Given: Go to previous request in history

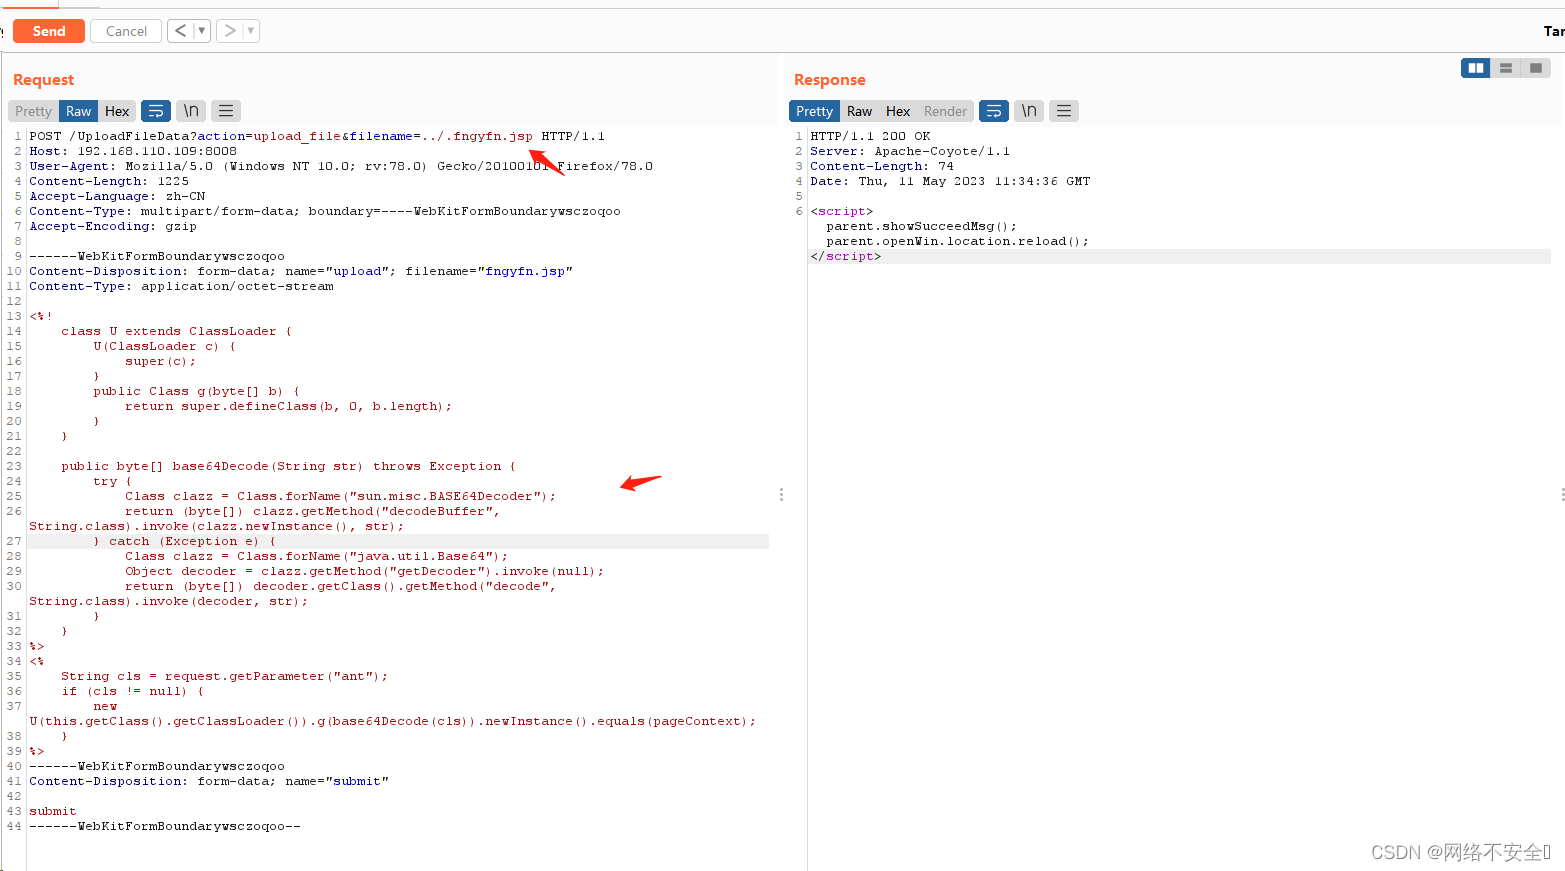Looking at the screenshot, I should click(180, 31).
